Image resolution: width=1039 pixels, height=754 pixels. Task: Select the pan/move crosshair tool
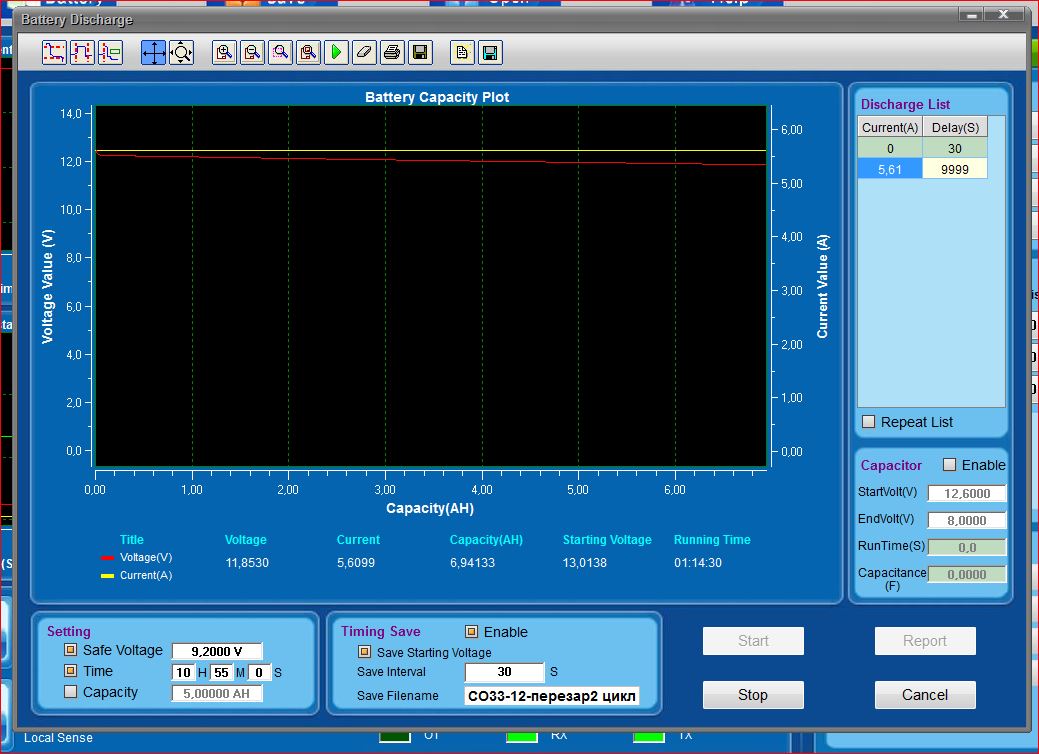click(x=153, y=53)
